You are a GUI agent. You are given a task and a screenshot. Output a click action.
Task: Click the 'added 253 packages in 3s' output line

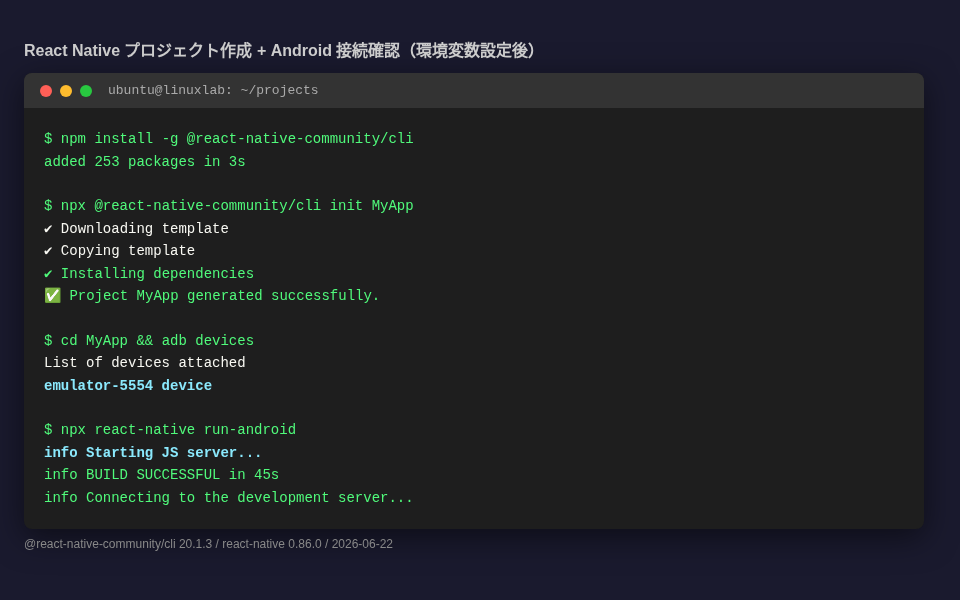click(144, 162)
